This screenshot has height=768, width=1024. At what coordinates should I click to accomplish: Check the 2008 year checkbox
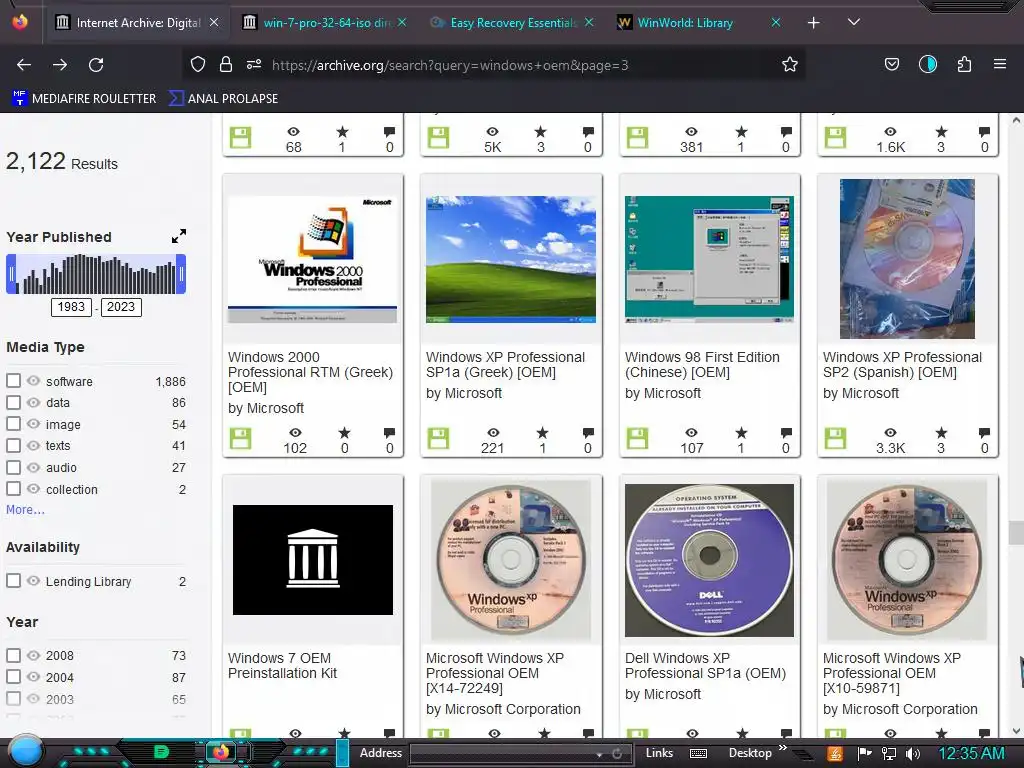pos(14,655)
